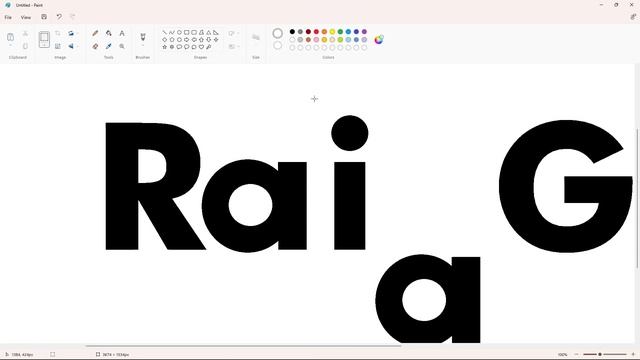Choose the red color swatch
Viewport: 640px width, 360px height.
(316, 32)
